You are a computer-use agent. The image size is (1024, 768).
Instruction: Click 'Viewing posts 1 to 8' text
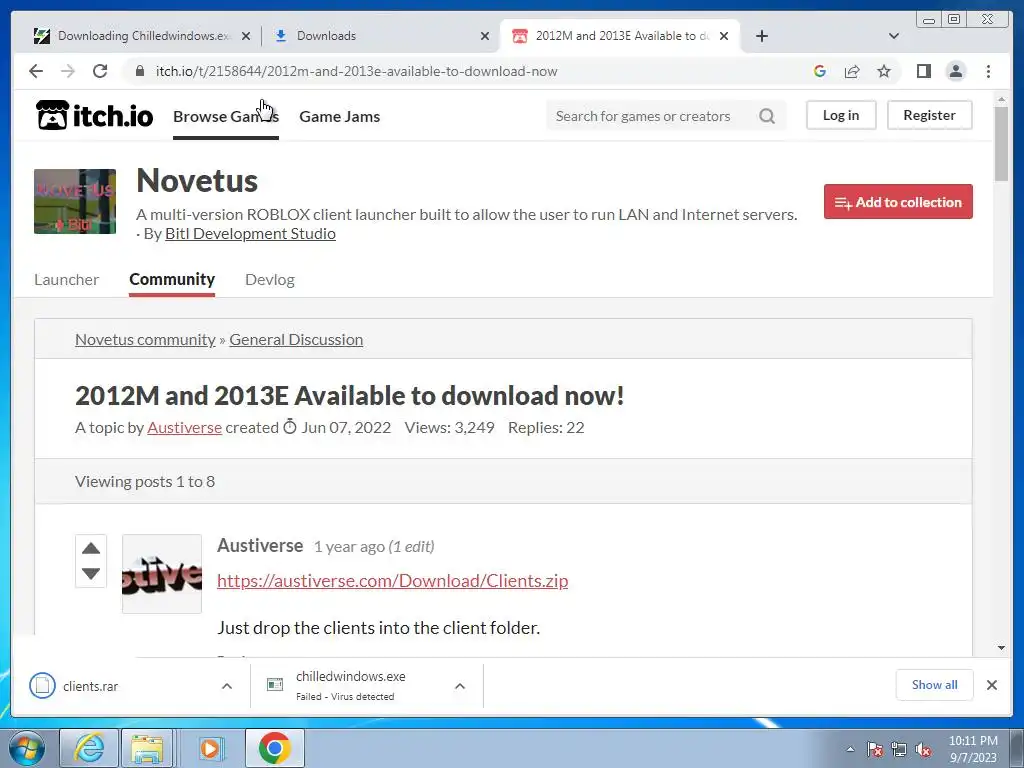pyautogui.click(x=145, y=481)
